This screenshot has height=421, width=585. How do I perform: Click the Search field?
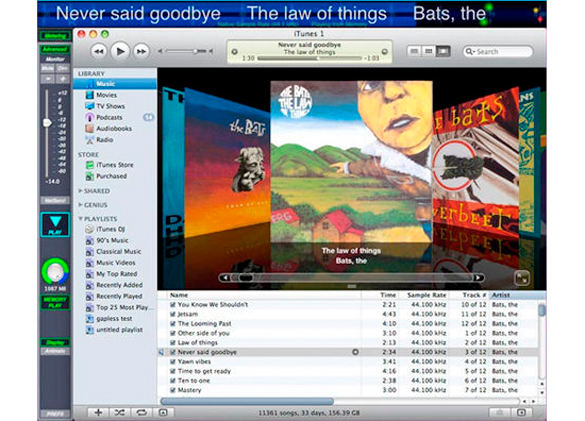[498, 52]
